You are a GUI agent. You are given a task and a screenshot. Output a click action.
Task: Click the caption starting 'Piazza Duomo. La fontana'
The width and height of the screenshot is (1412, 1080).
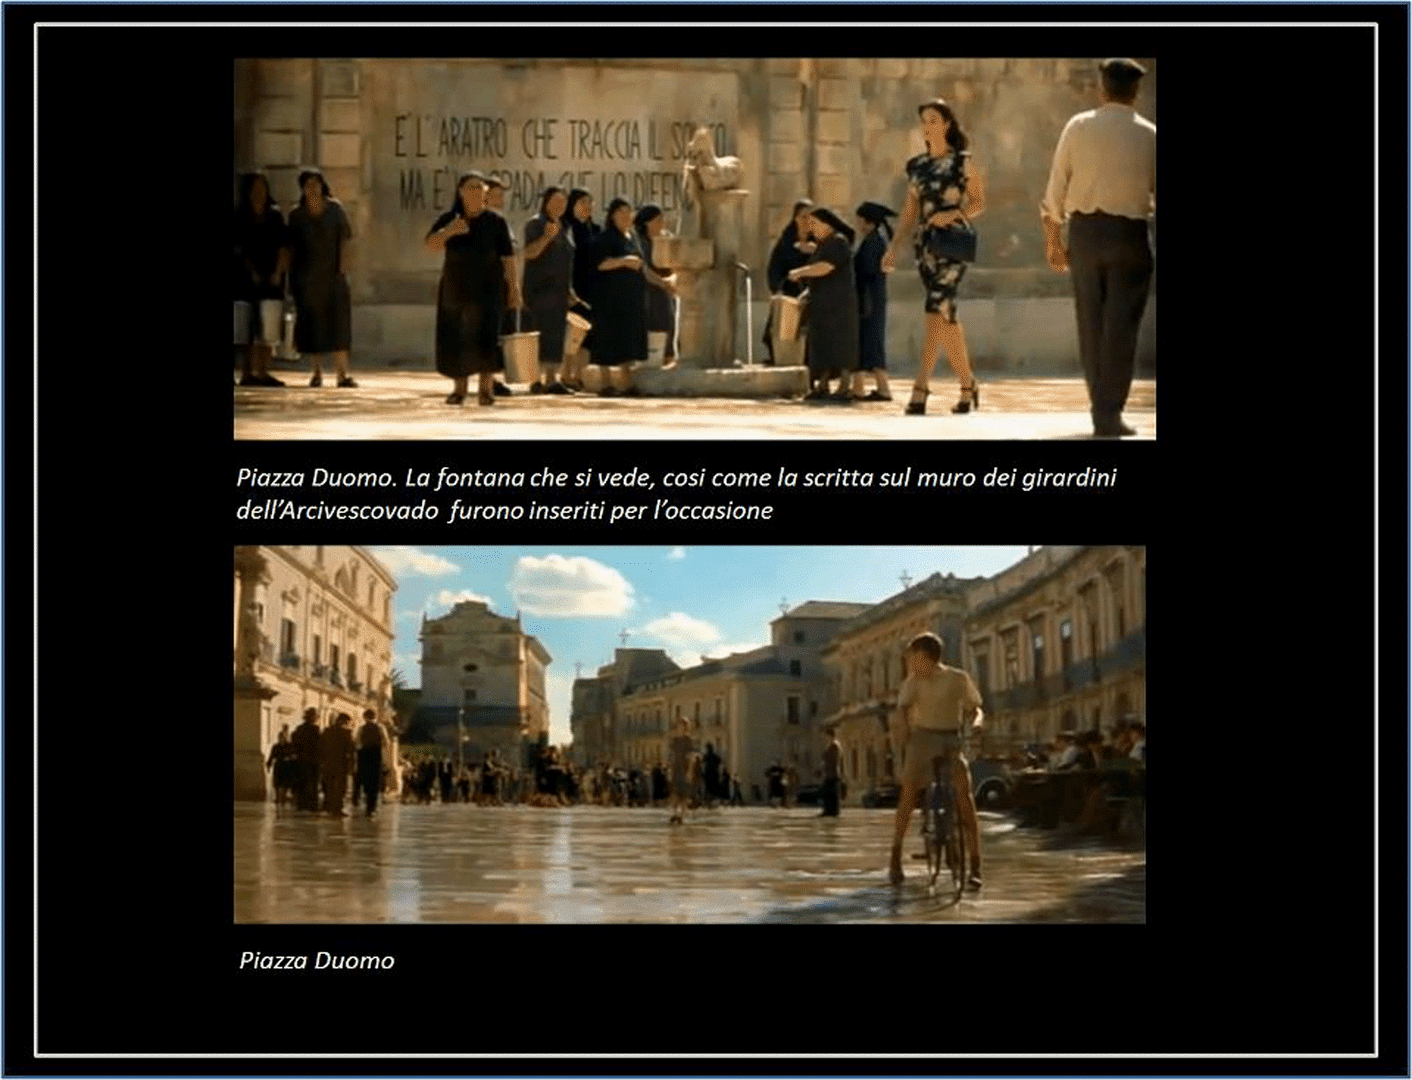(677, 493)
